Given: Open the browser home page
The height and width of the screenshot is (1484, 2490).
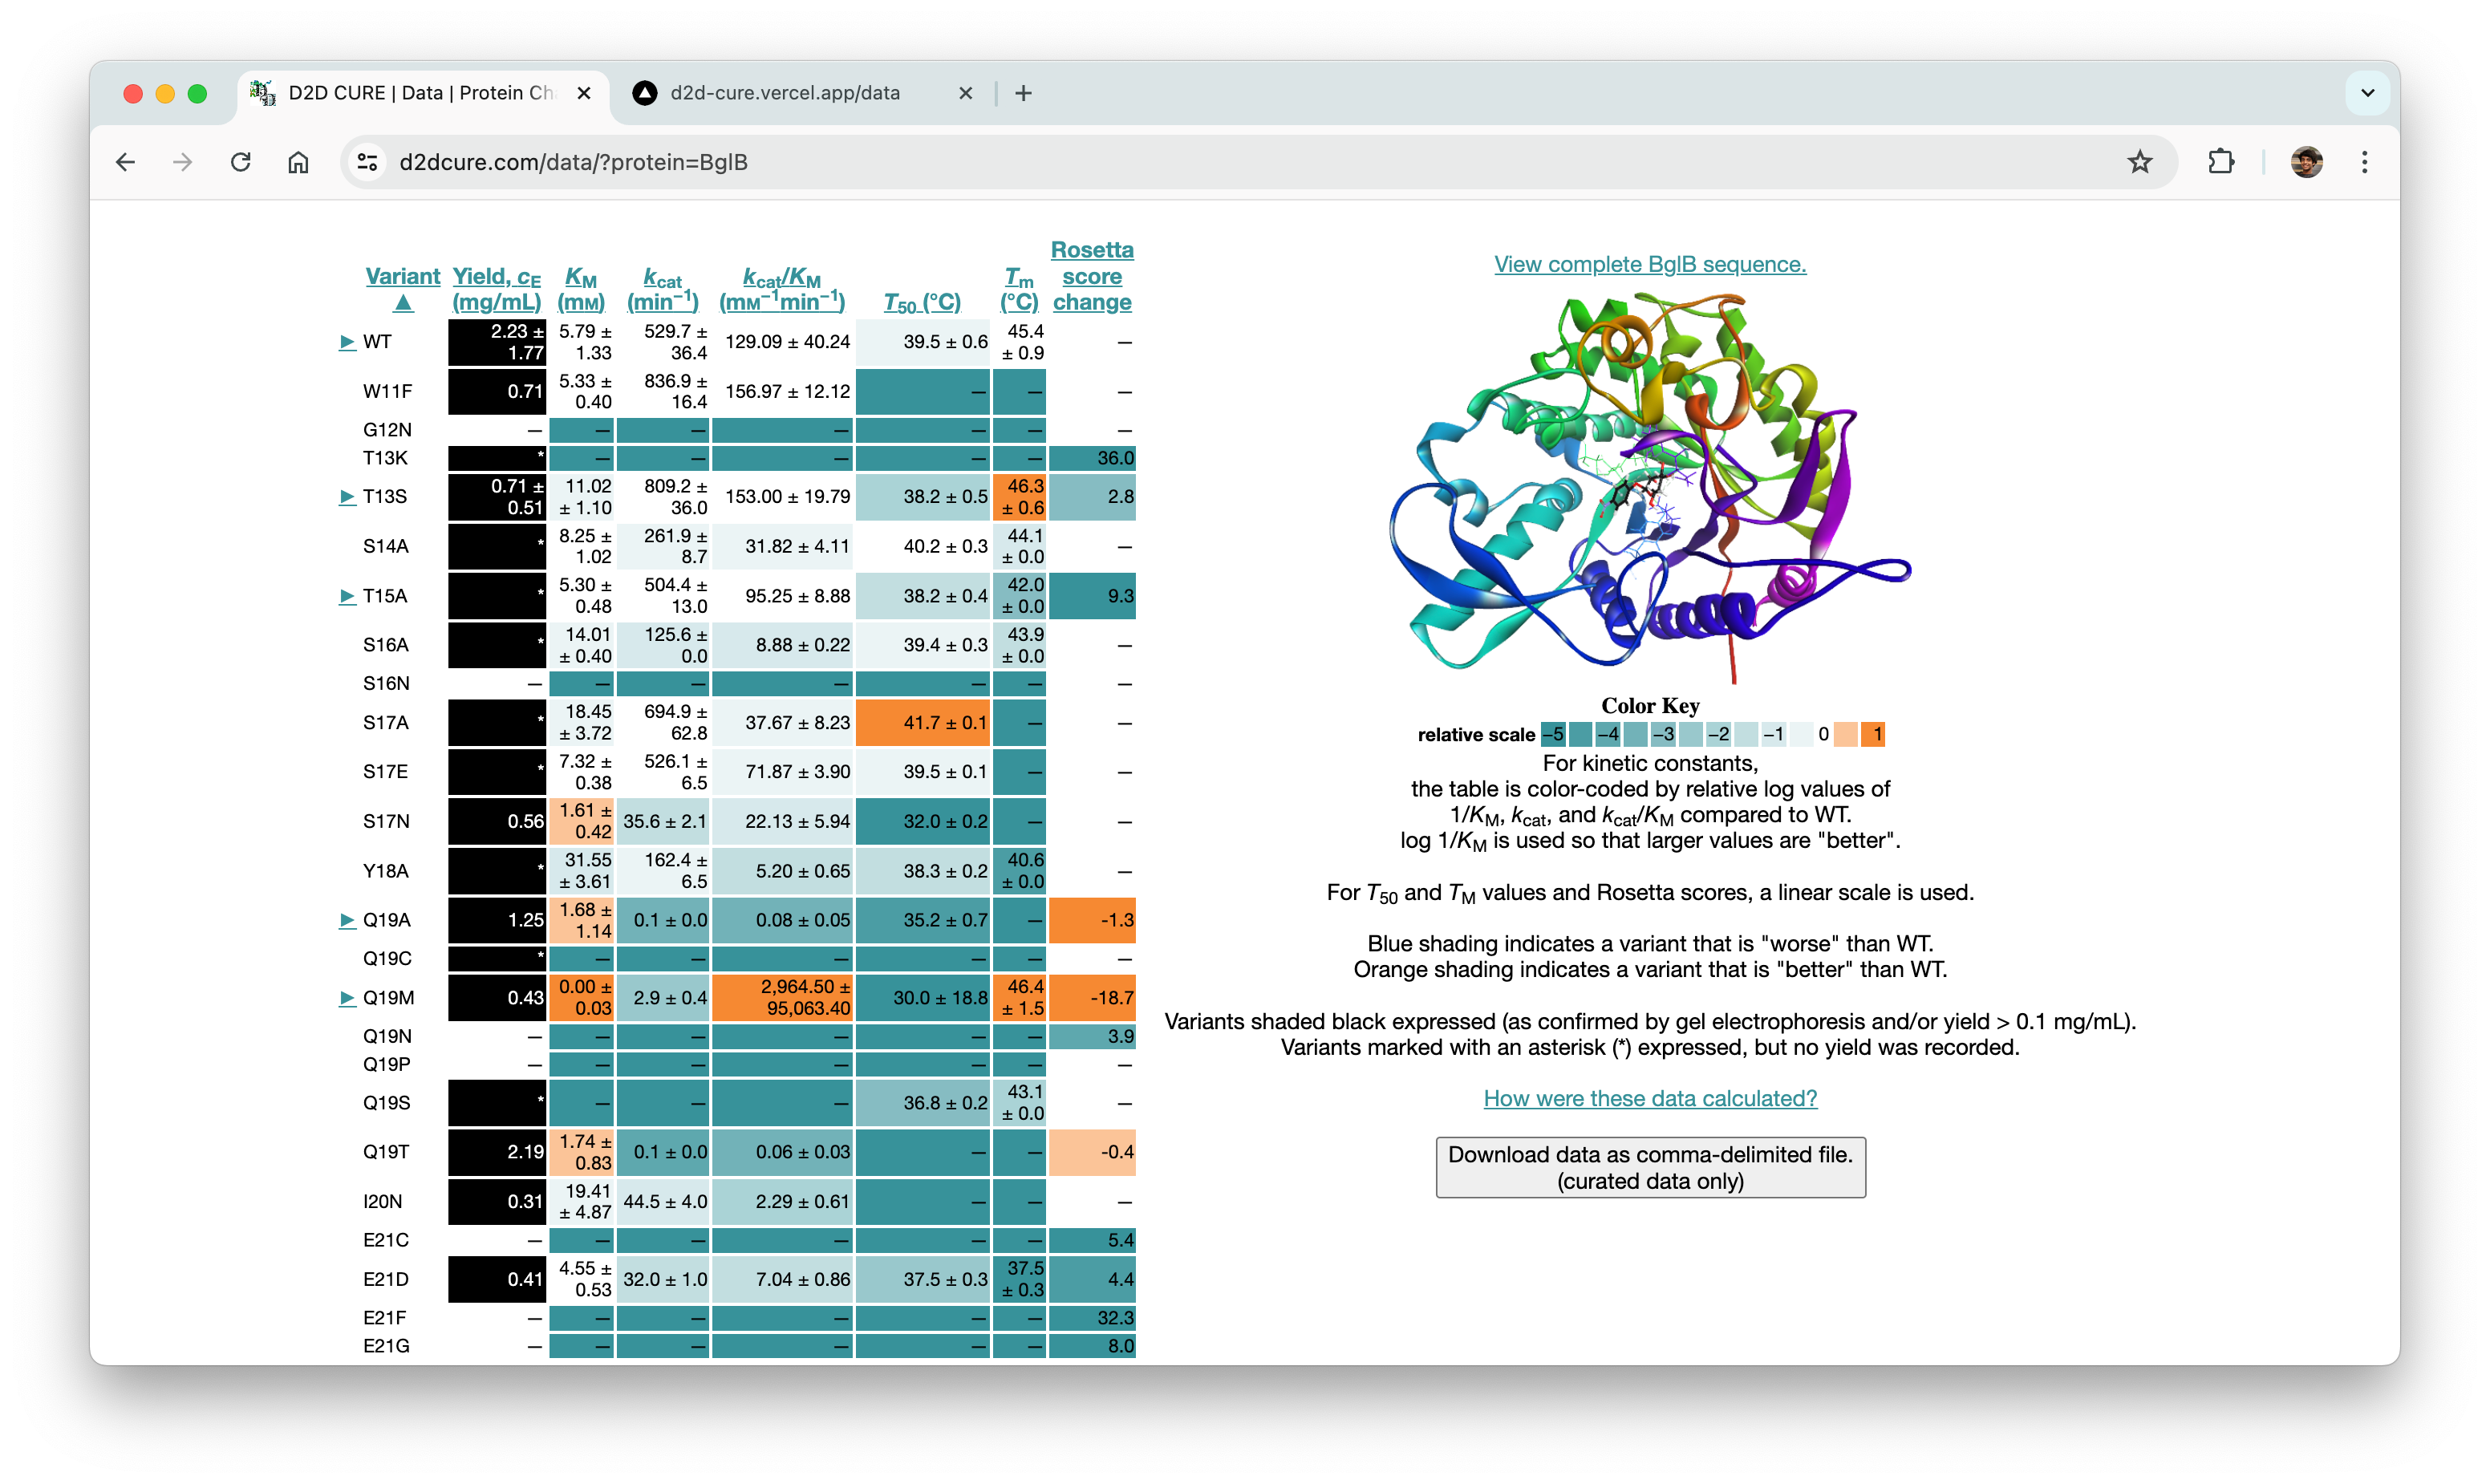Looking at the screenshot, I should (298, 162).
